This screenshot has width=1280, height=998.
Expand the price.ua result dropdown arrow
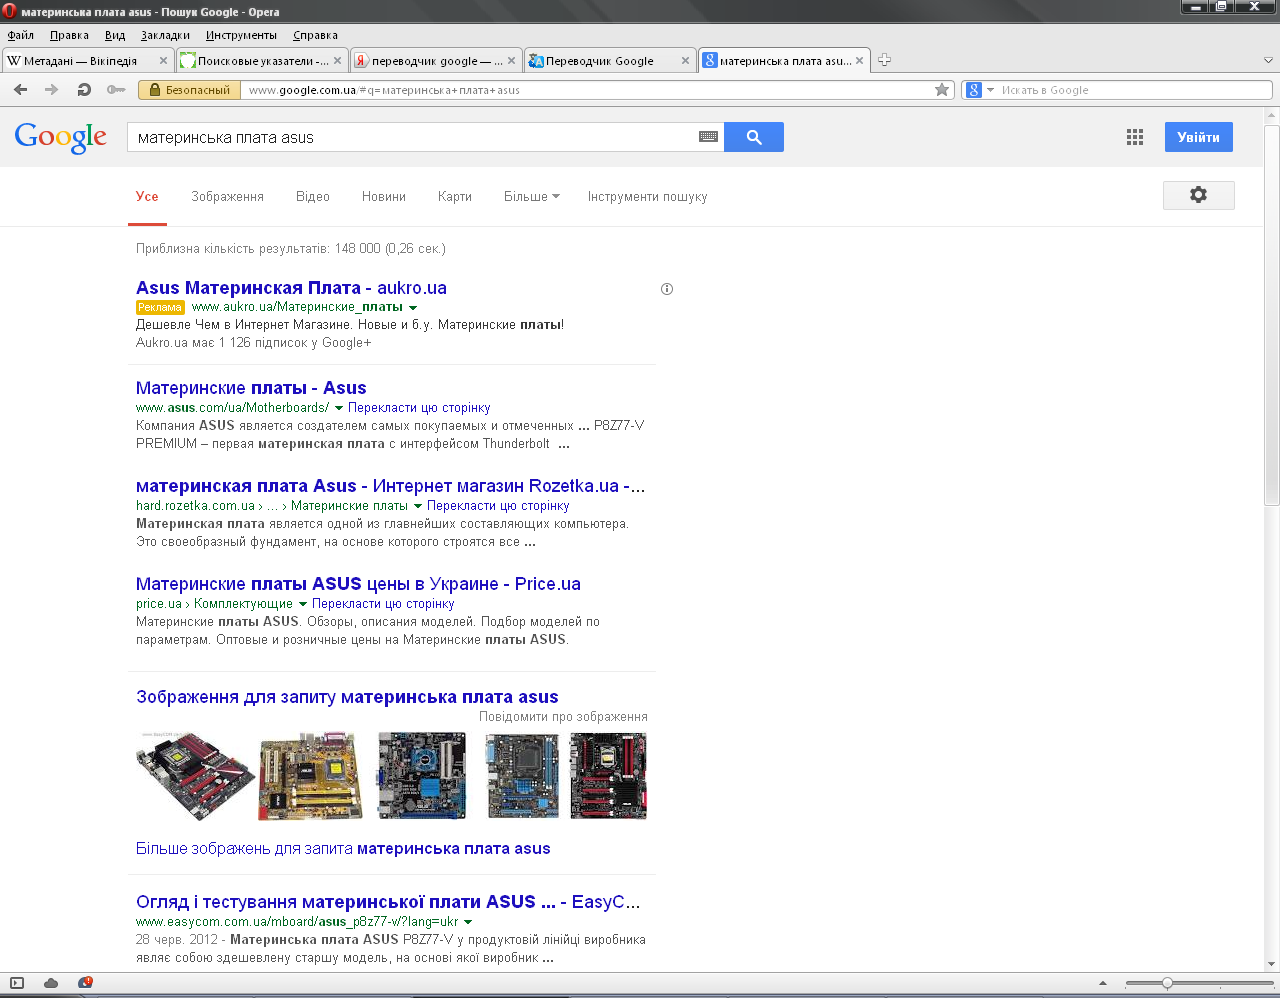303,604
